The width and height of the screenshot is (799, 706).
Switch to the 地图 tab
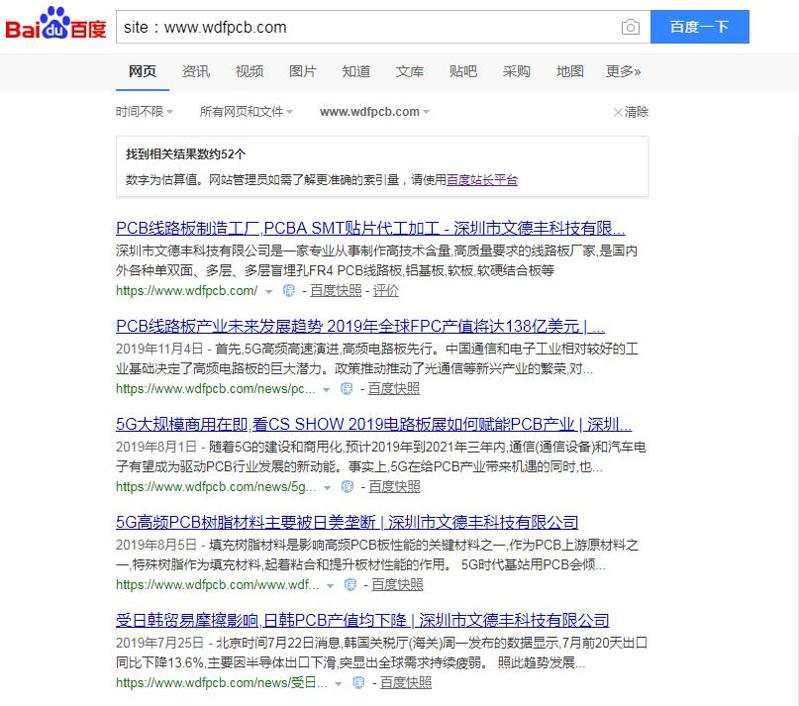(570, 71)
